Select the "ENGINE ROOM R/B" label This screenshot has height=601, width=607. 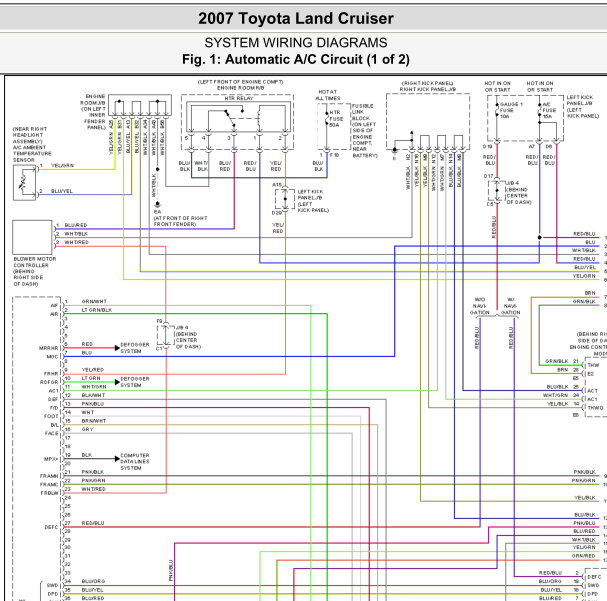point(240,88)
